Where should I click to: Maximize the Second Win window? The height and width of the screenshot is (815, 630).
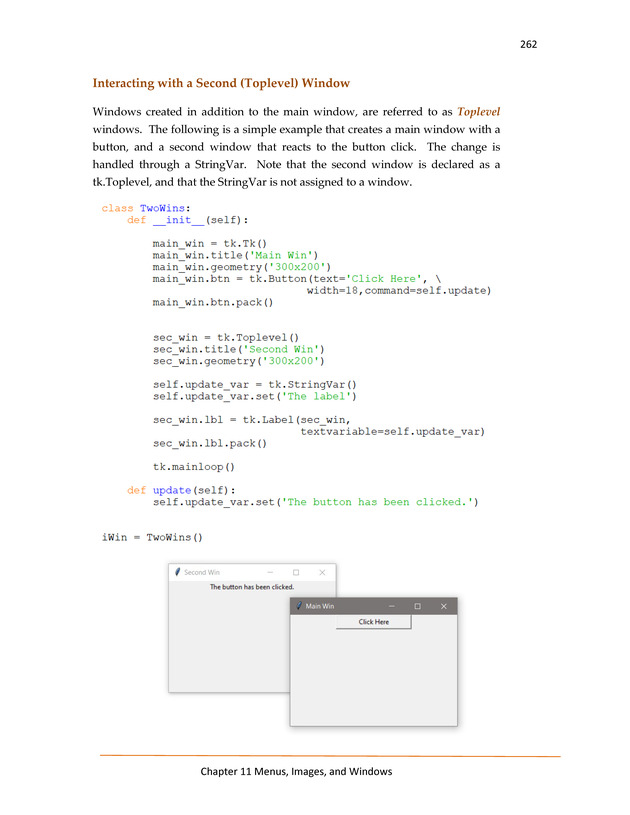[296, 572]
